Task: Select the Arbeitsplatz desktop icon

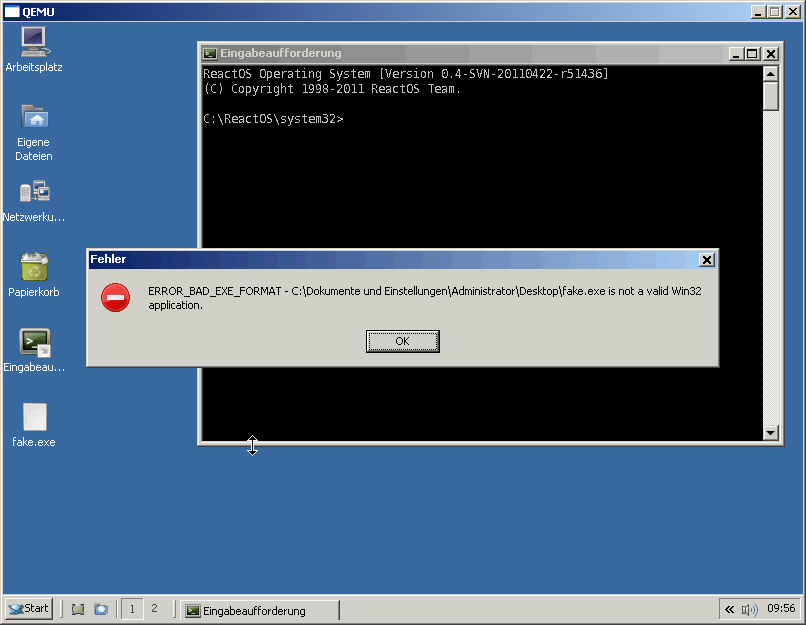Action: tap(34, 49)
